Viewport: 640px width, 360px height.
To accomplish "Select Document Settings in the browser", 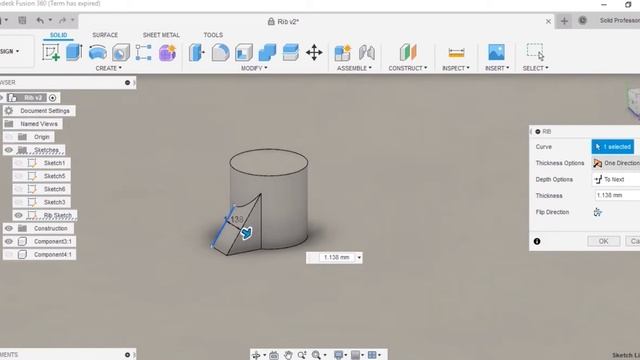I will click(x=45, y=111).
